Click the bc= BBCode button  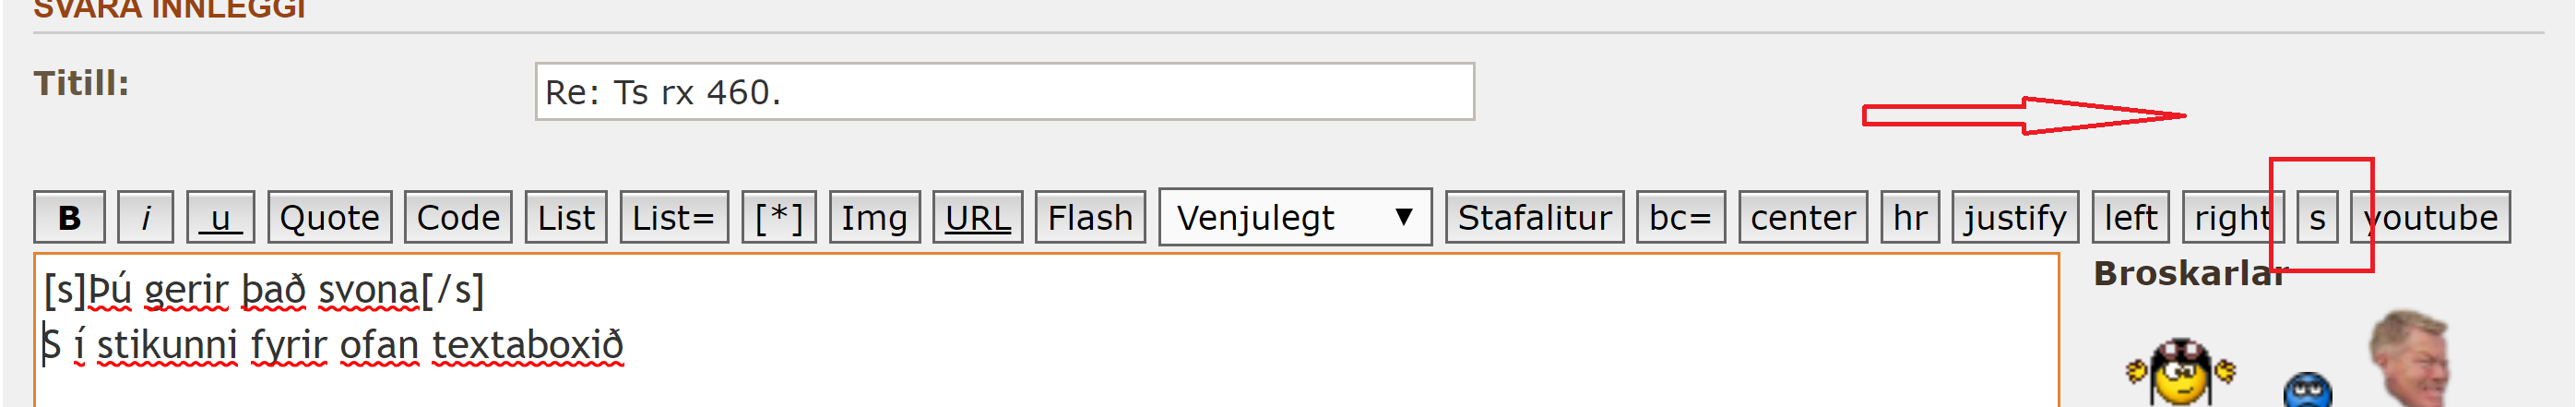1680,217
